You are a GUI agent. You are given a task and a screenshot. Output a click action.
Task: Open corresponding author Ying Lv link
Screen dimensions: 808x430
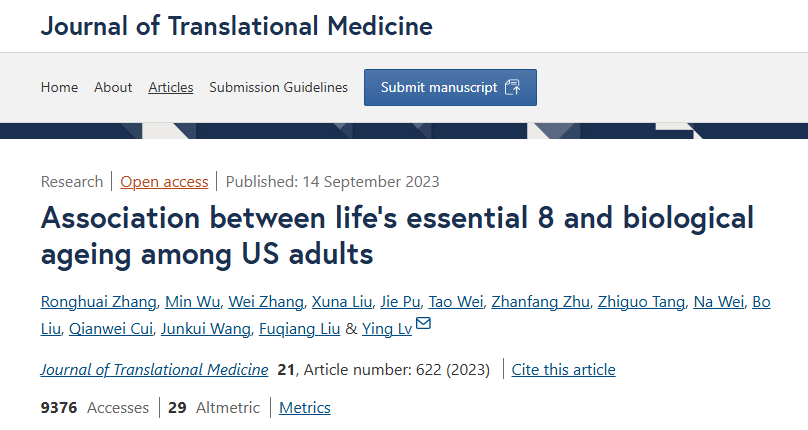386,328
